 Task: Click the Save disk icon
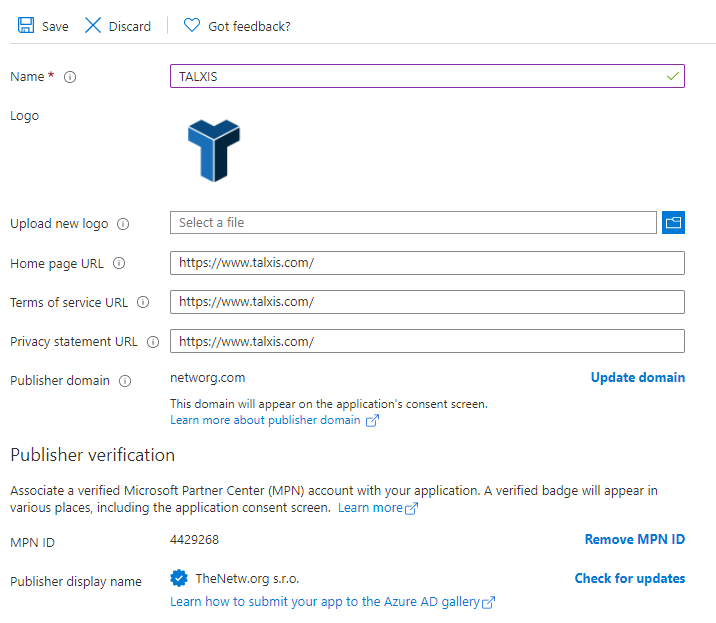26,26
